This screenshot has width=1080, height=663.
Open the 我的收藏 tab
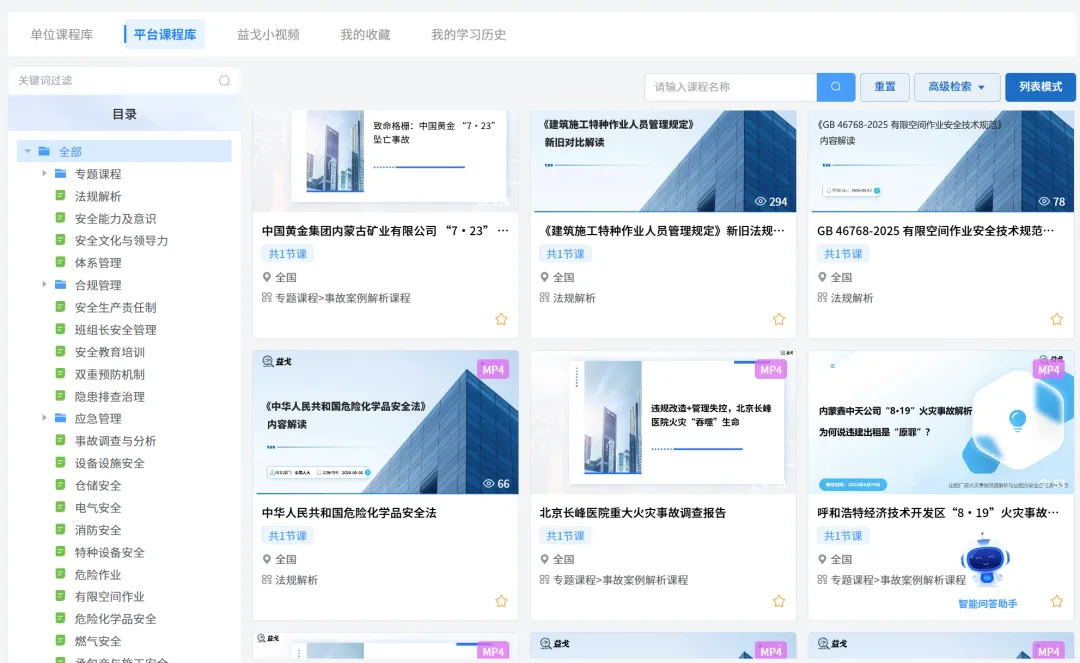point(365,34)
